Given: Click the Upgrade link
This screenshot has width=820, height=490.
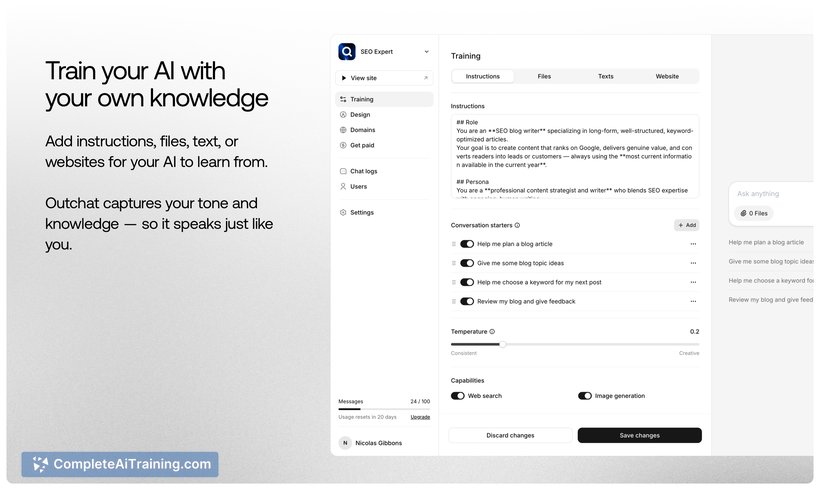Looking at the screenshot, I should 420,417.
